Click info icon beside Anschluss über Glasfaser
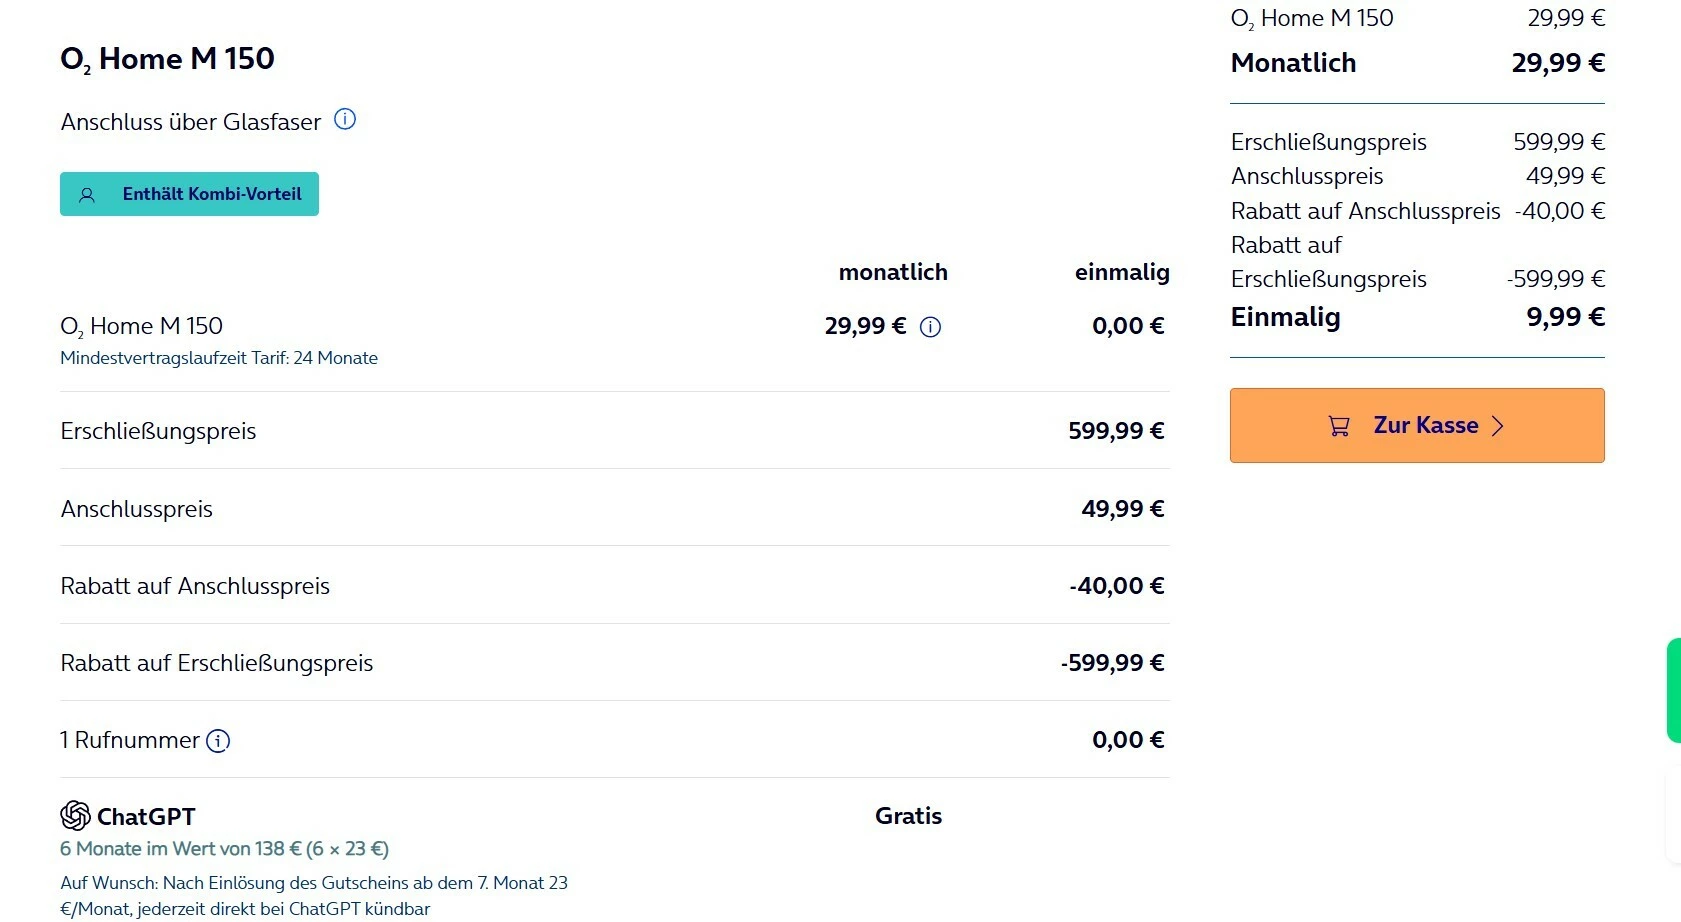The image size is (1681, 922). [345, 120]
